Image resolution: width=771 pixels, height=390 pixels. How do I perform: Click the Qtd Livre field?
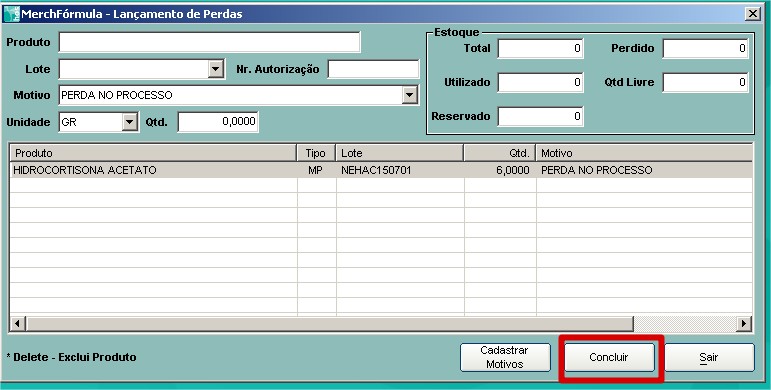click(x=705, y=83)
